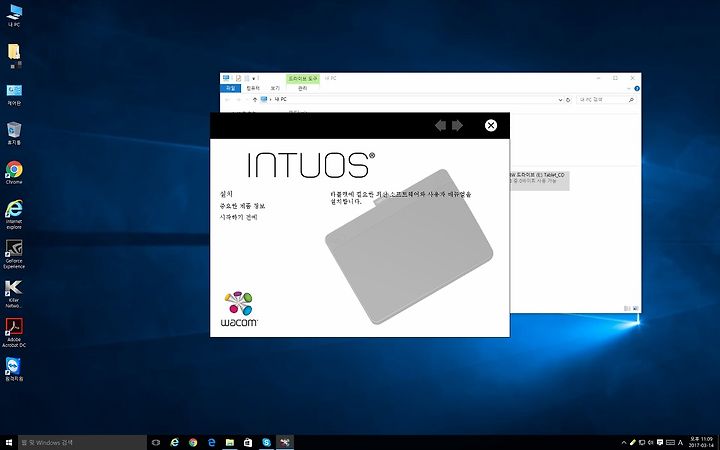Open Skype from the taskbar
The height and width of the screenshot is (450, 720).
click(266, 443)
